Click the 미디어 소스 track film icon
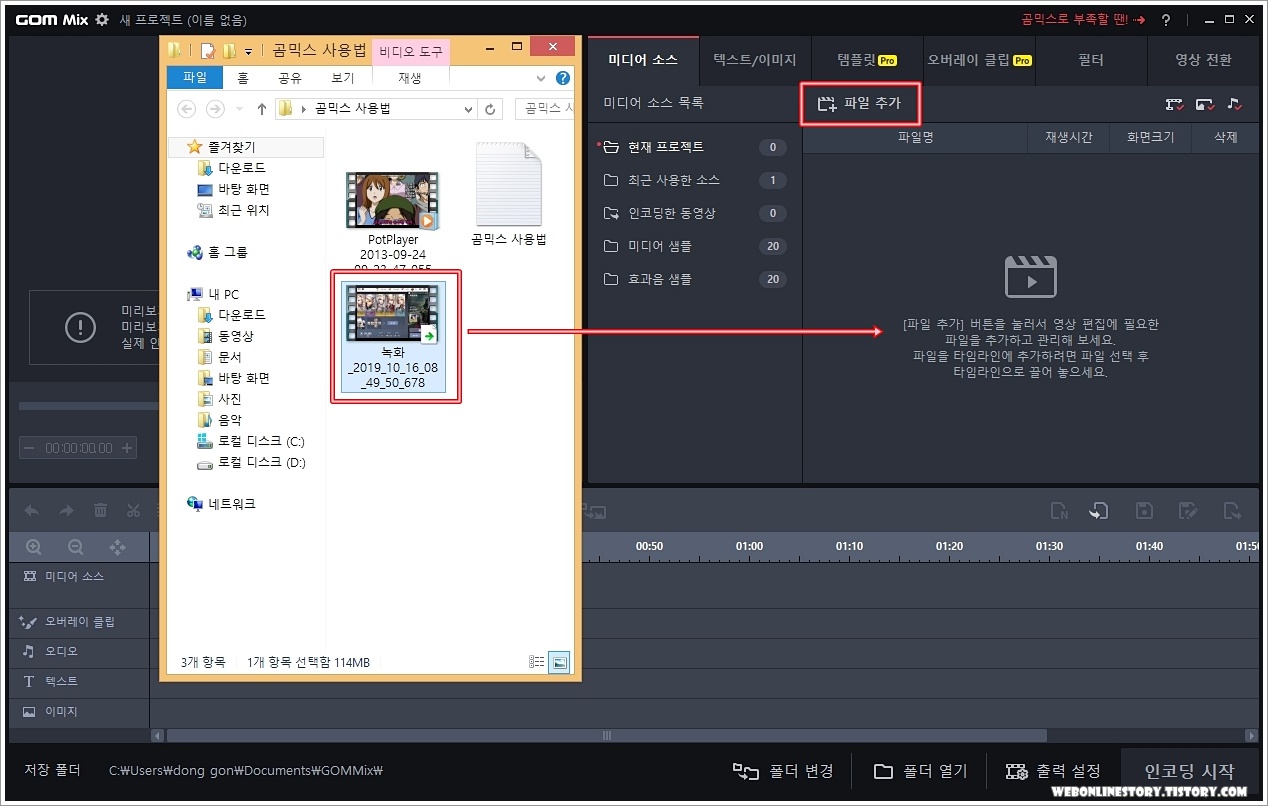Viewport: 1268px width, 806px height. (29, 577)
